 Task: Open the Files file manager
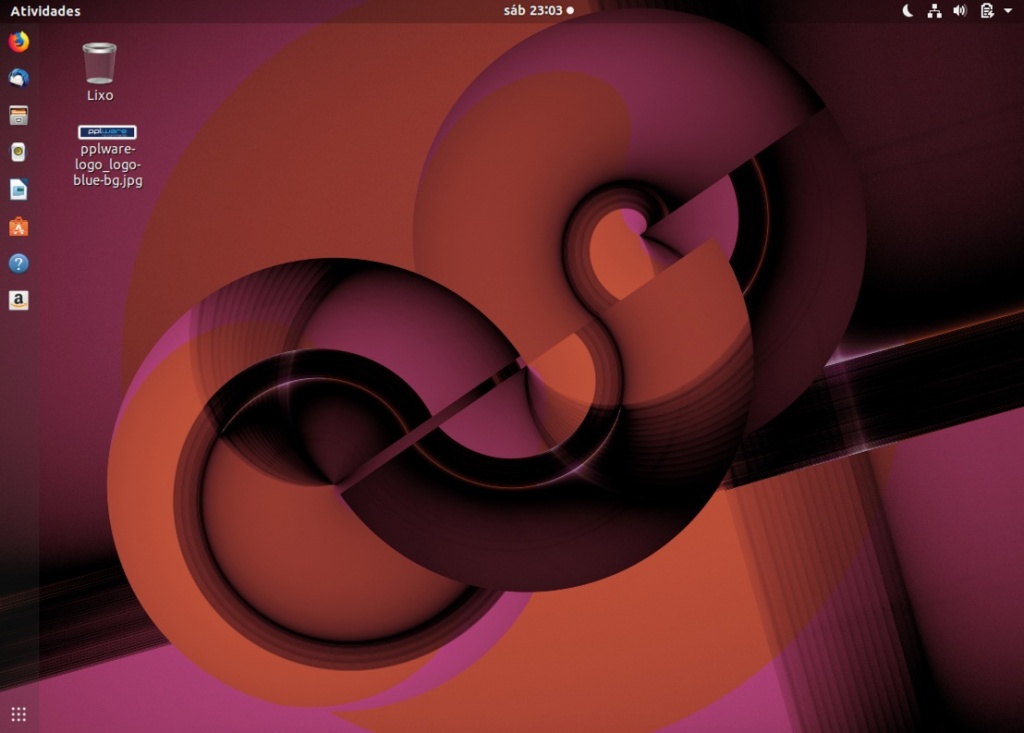18,115
